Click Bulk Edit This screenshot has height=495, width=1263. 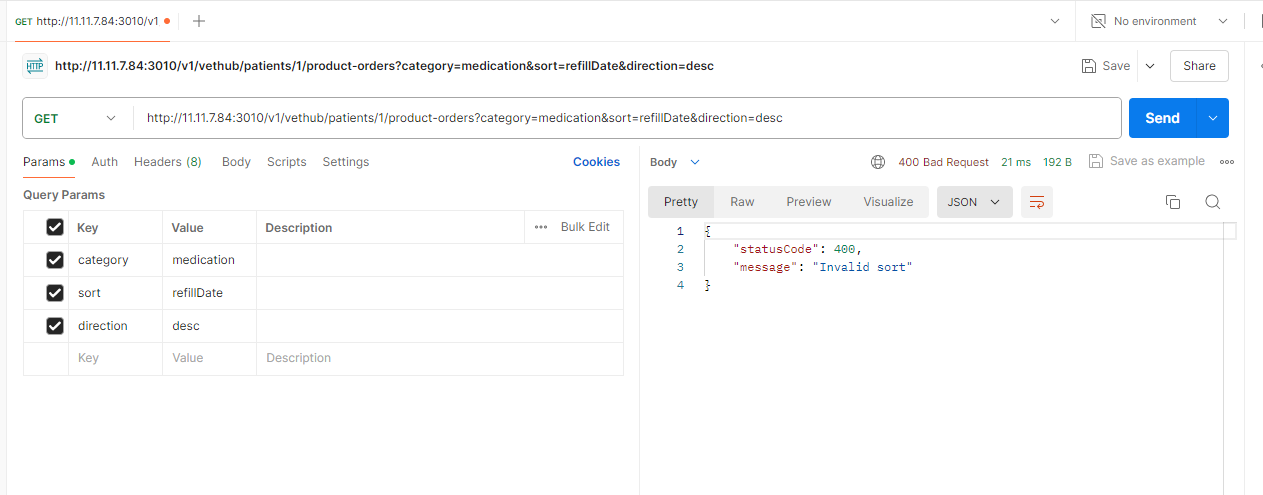click(585, 227)
